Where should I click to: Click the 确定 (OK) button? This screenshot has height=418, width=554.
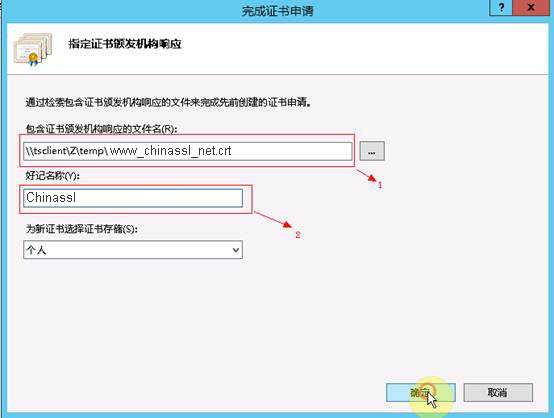420,393
